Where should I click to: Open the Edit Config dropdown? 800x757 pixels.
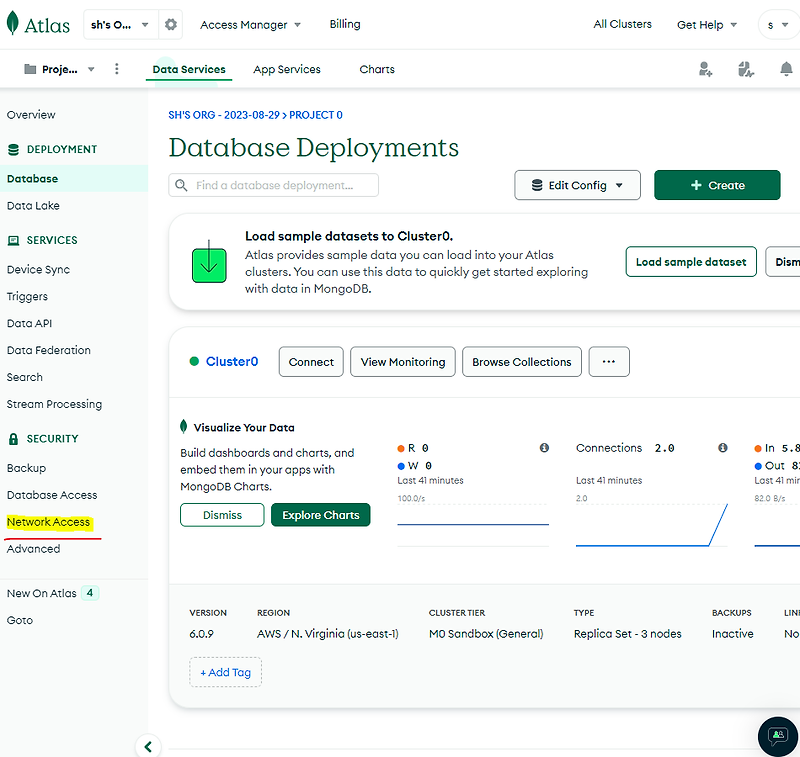(x=577, y=185)
